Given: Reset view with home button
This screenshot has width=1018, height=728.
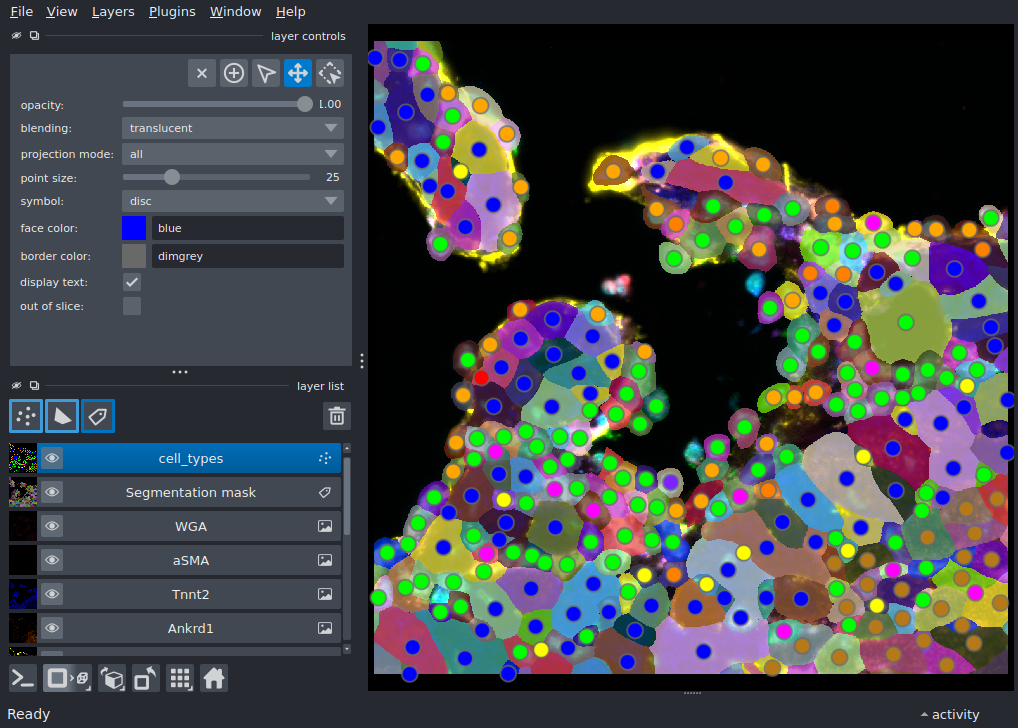Looking at the screenshot, I should (x=213, y=678).
